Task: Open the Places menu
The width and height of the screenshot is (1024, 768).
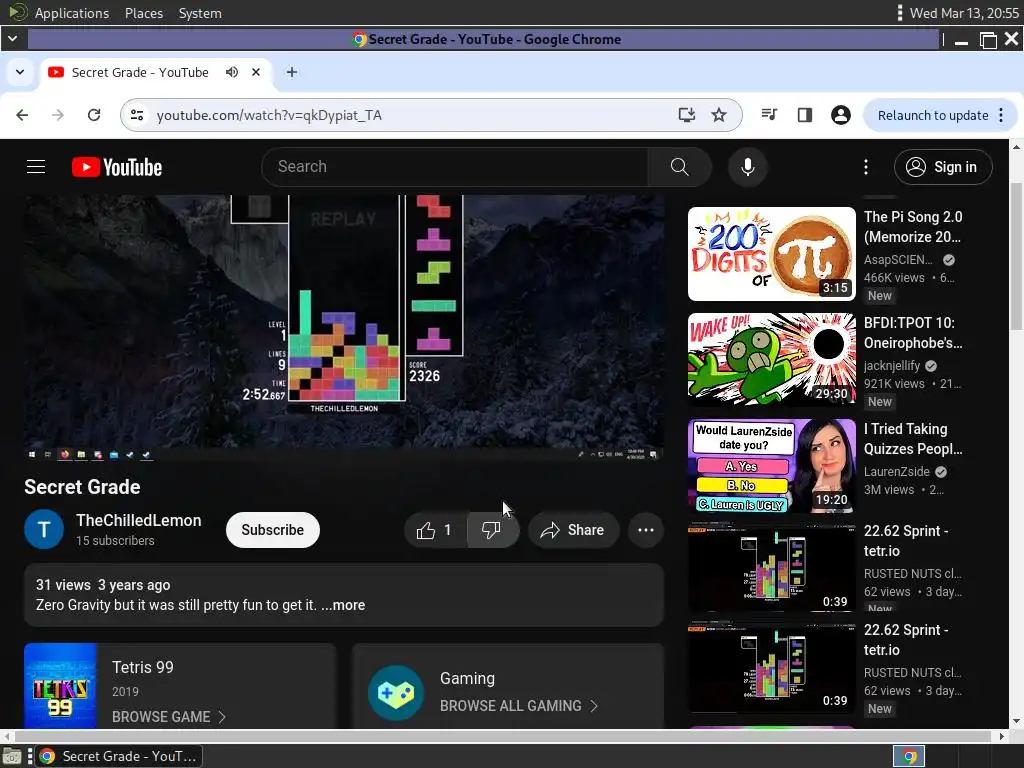Action: (x=144, y=13)
